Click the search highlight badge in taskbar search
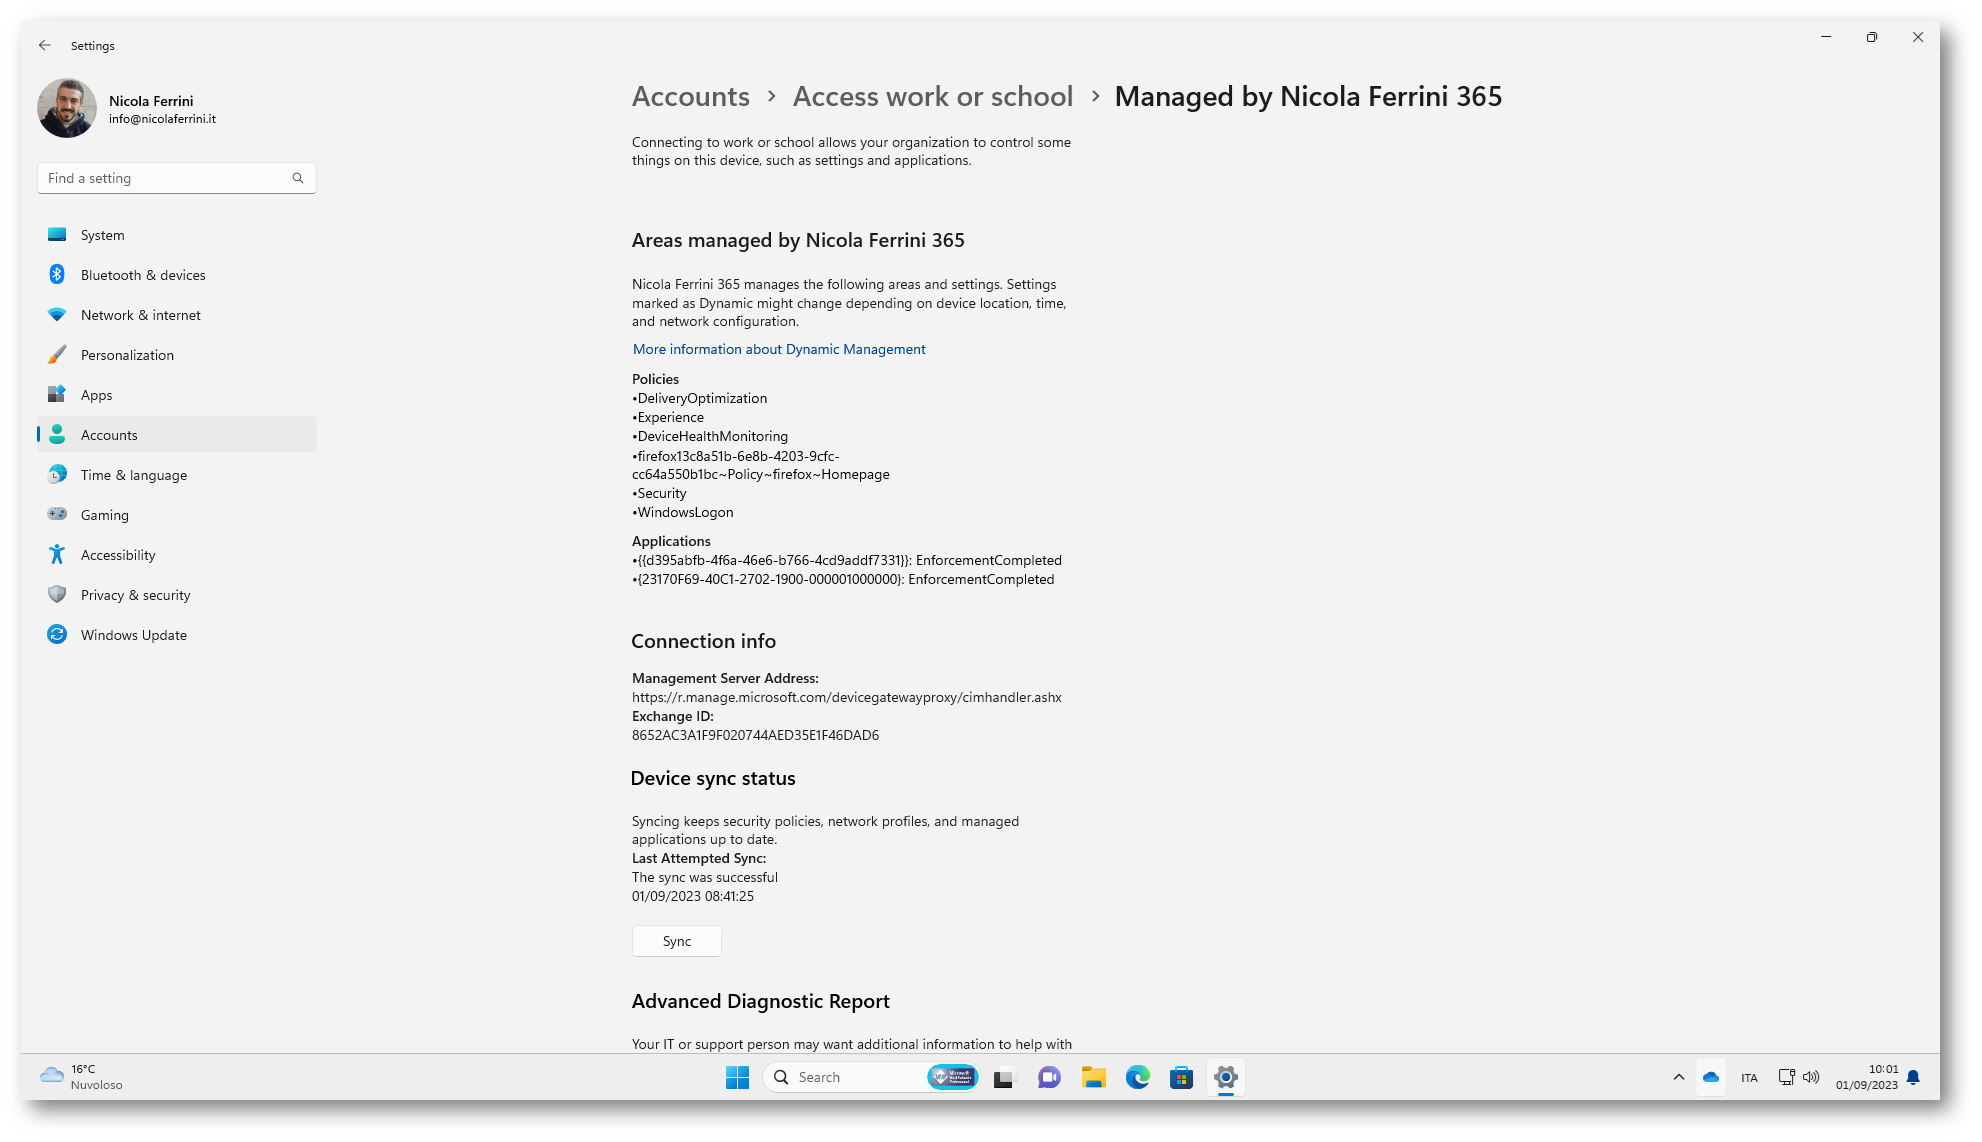The image size is (1982, 1142). (x=951, y=1077)
